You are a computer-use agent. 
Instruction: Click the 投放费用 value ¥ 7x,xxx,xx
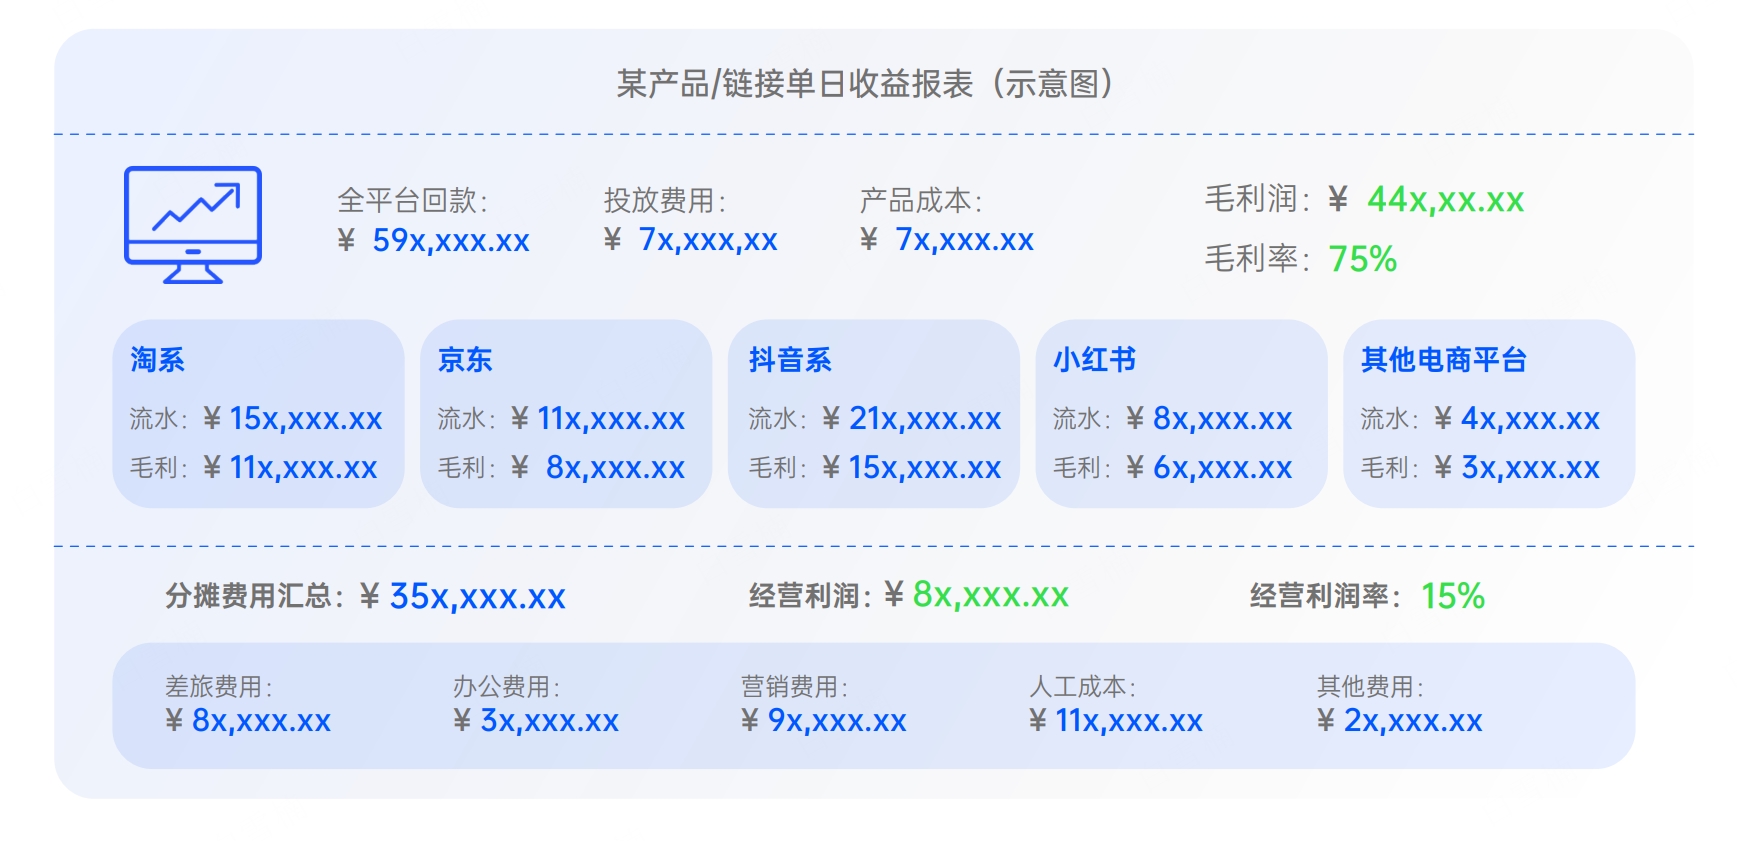click(690, 240)
